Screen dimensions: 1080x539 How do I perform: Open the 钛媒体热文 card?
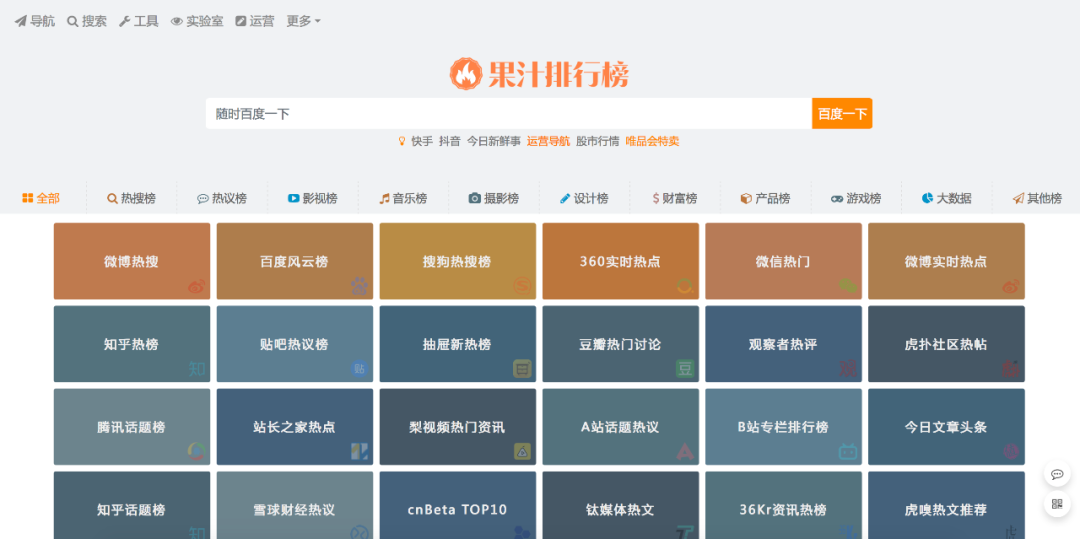621,505
